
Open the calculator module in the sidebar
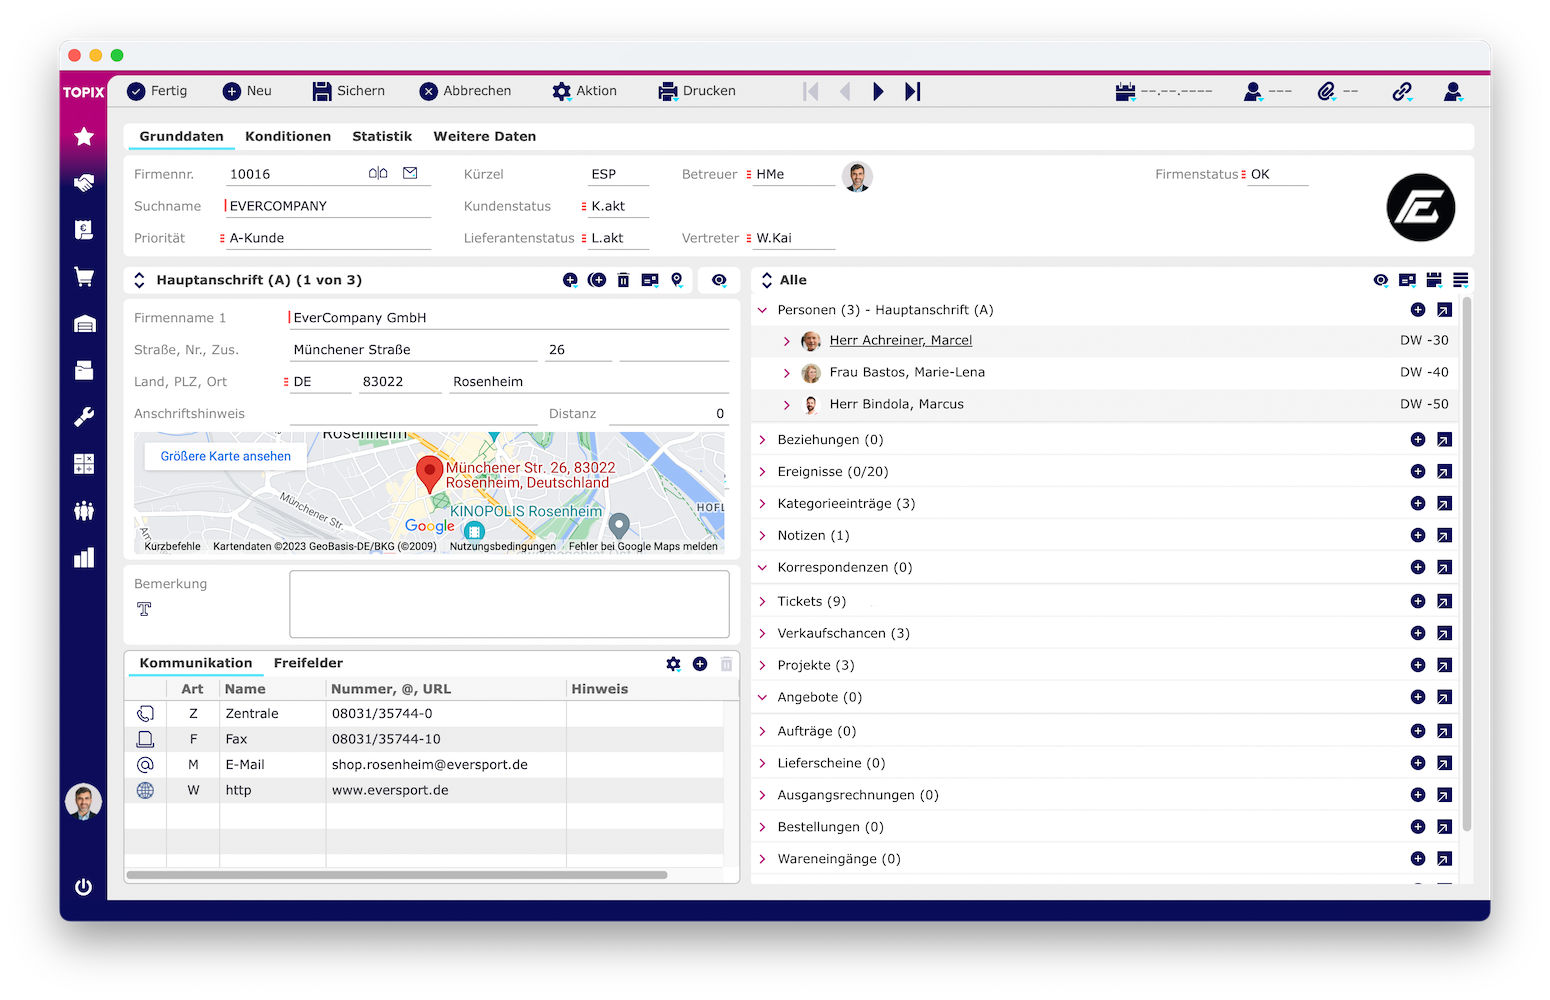tap(84, 464)
